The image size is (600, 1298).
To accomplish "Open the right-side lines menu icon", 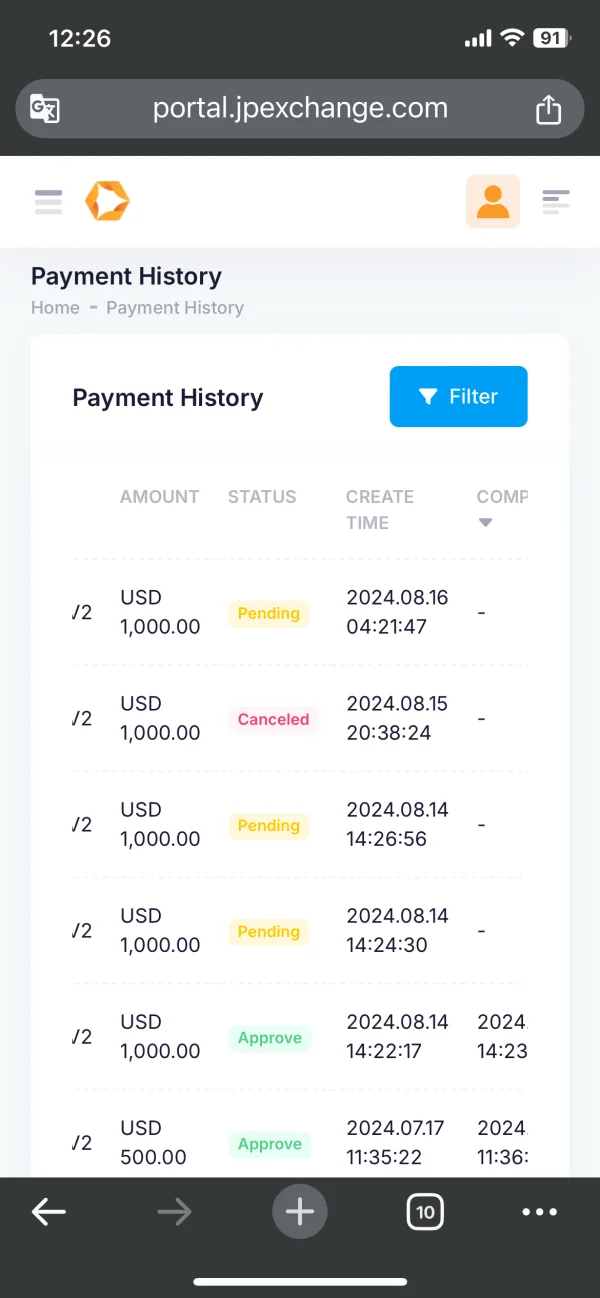I will (x=556, y=202).
